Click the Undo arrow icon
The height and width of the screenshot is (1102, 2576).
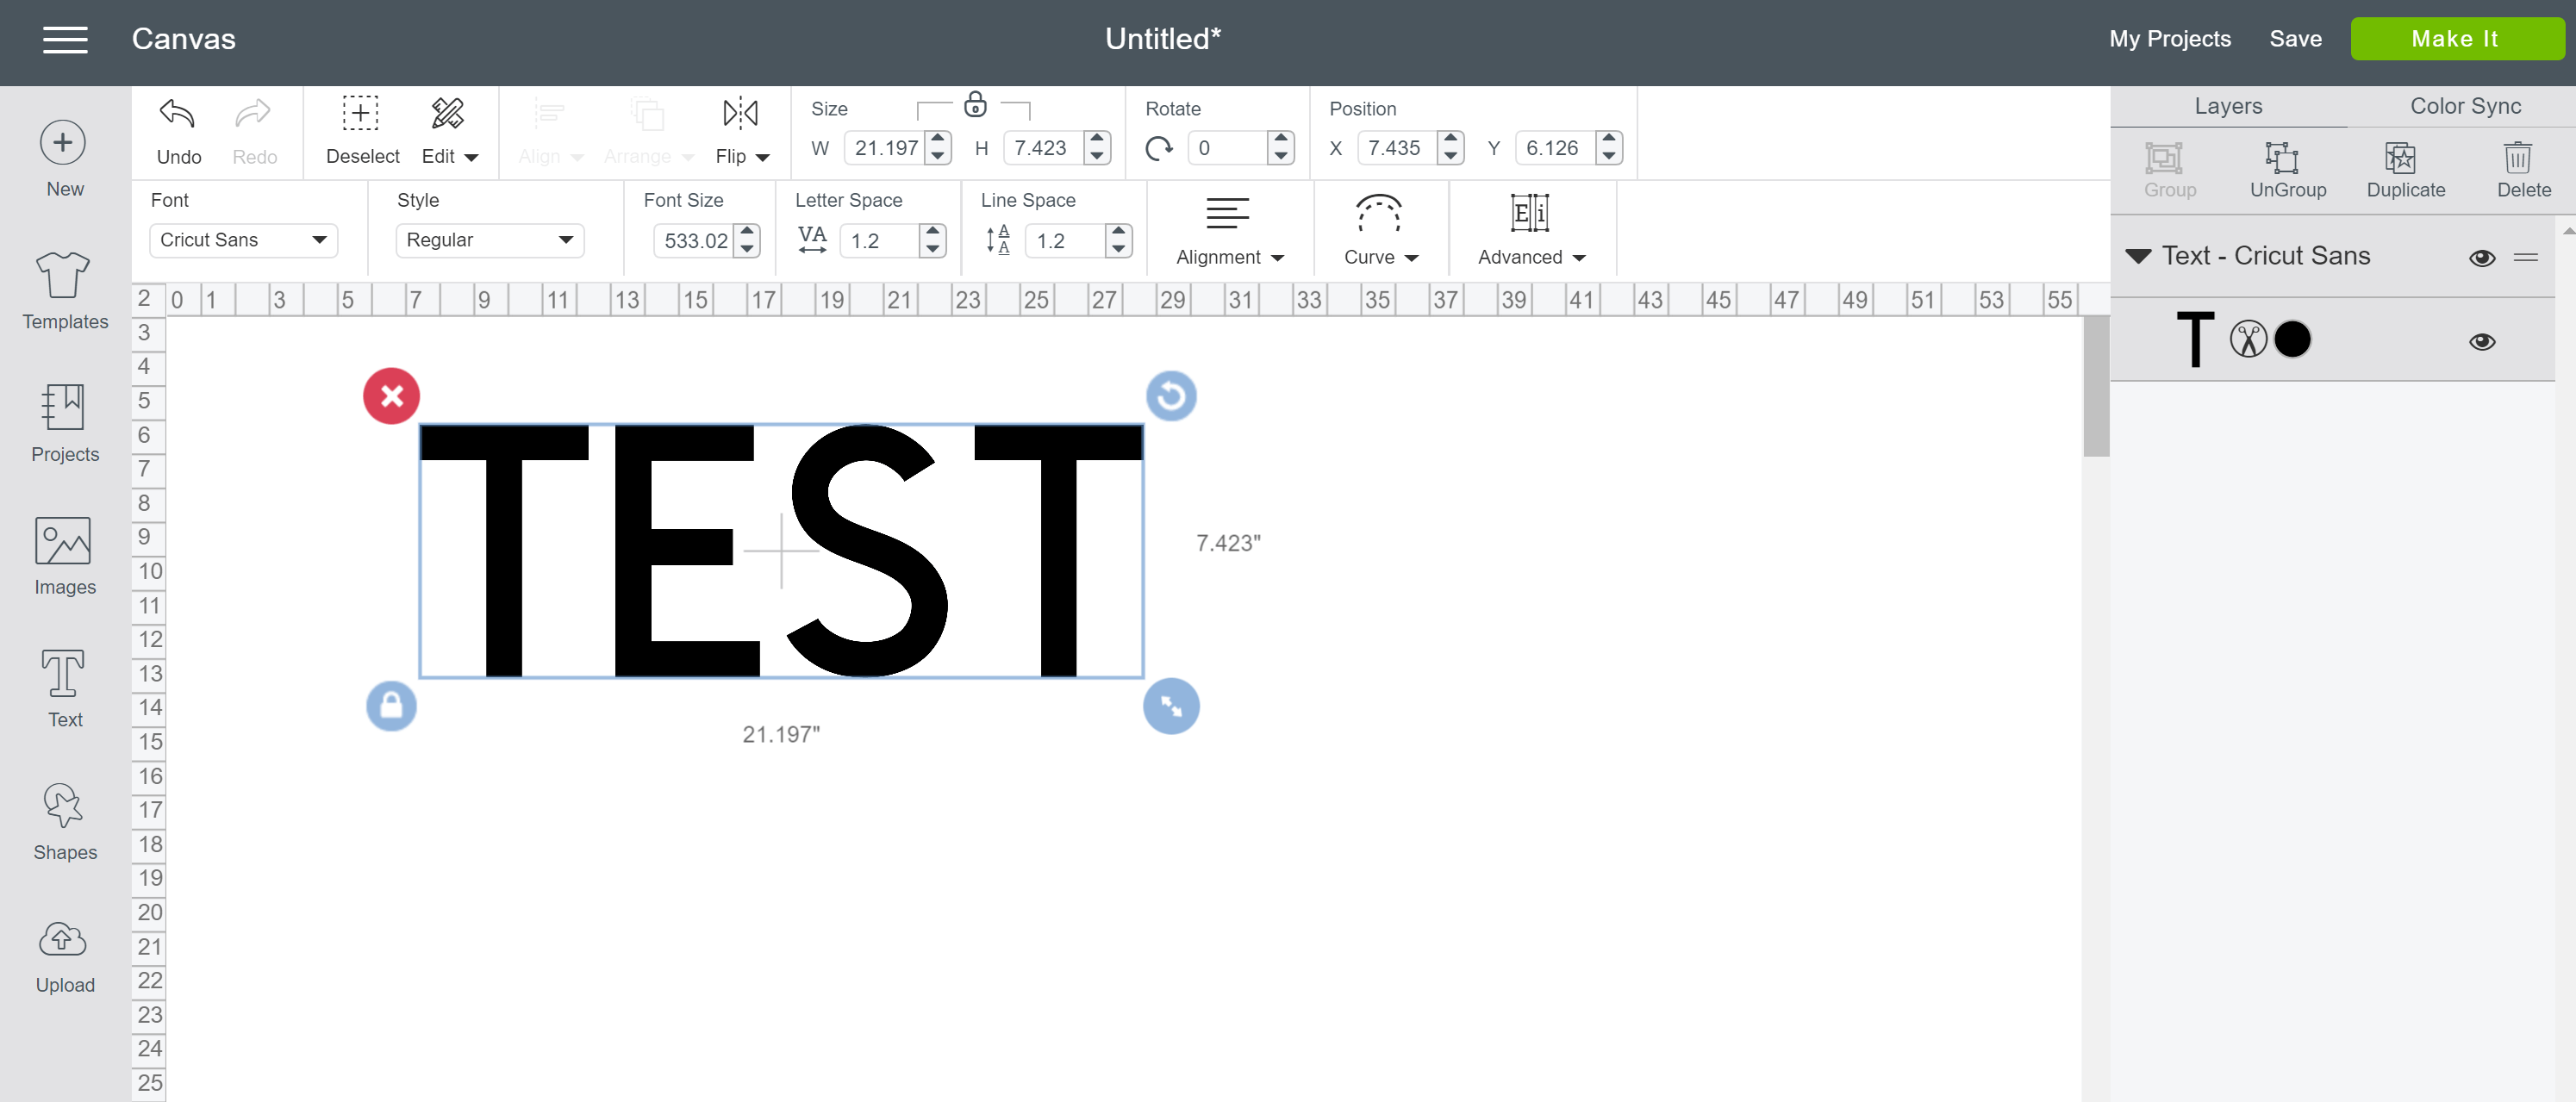point(177,114)
